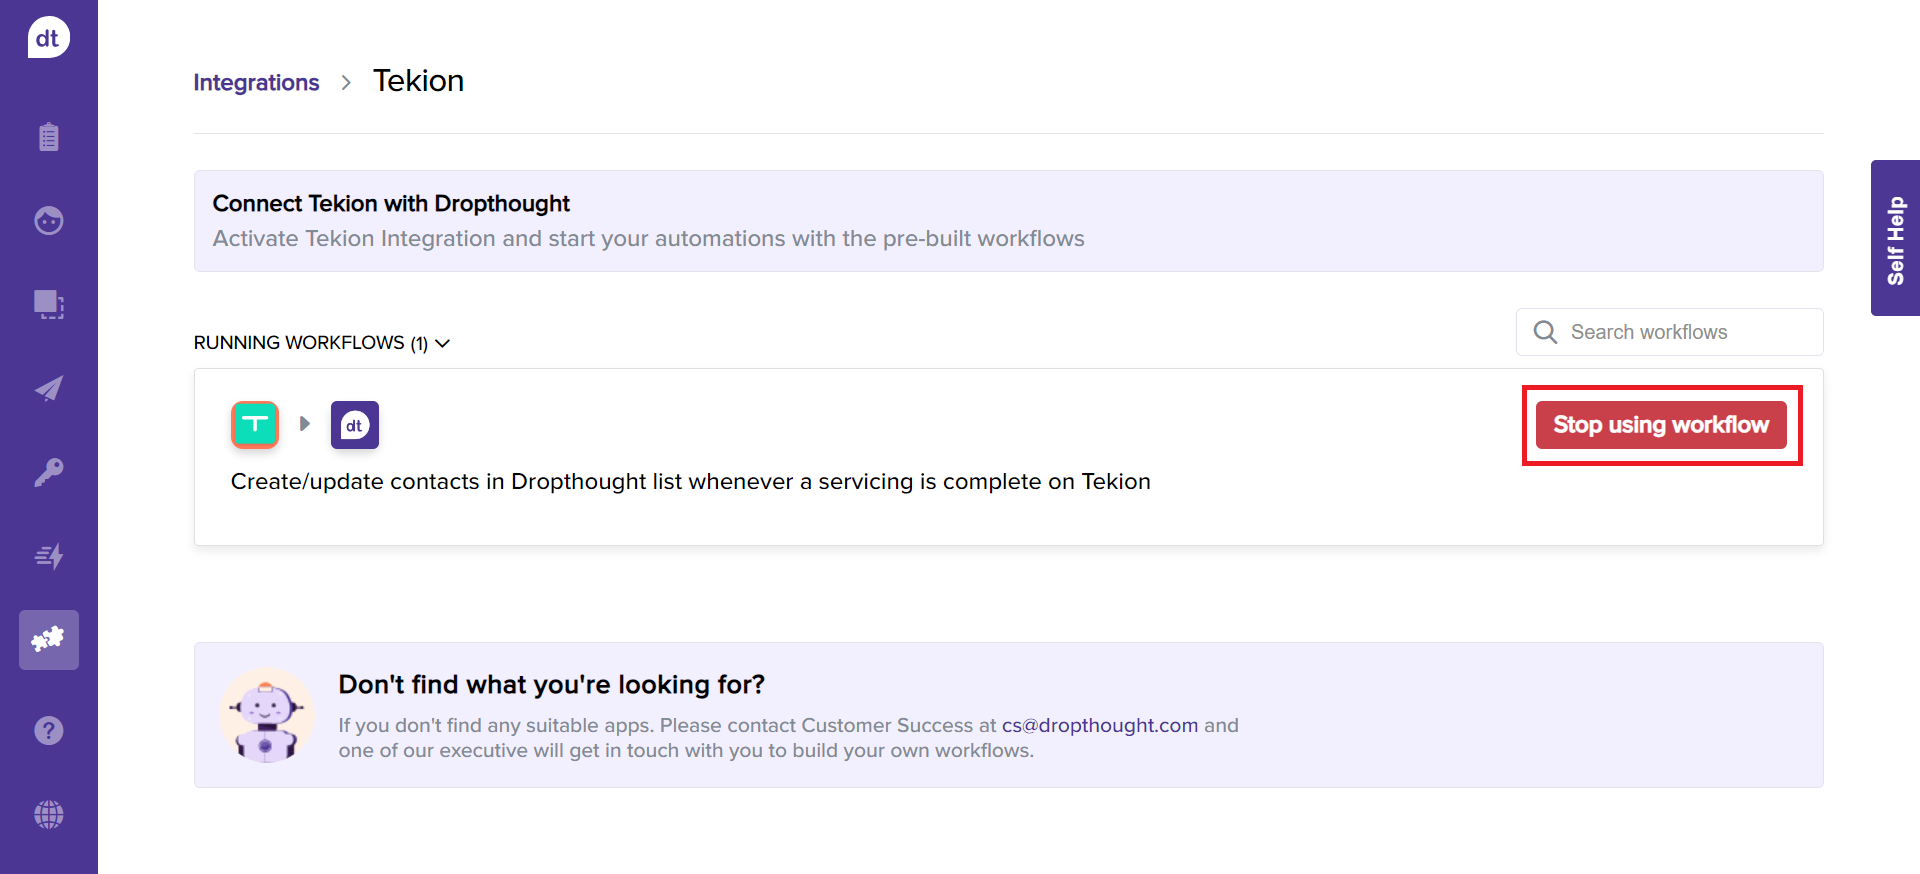
Task: Go back to Integrations breadcrumb
Action: click(256, 83)
